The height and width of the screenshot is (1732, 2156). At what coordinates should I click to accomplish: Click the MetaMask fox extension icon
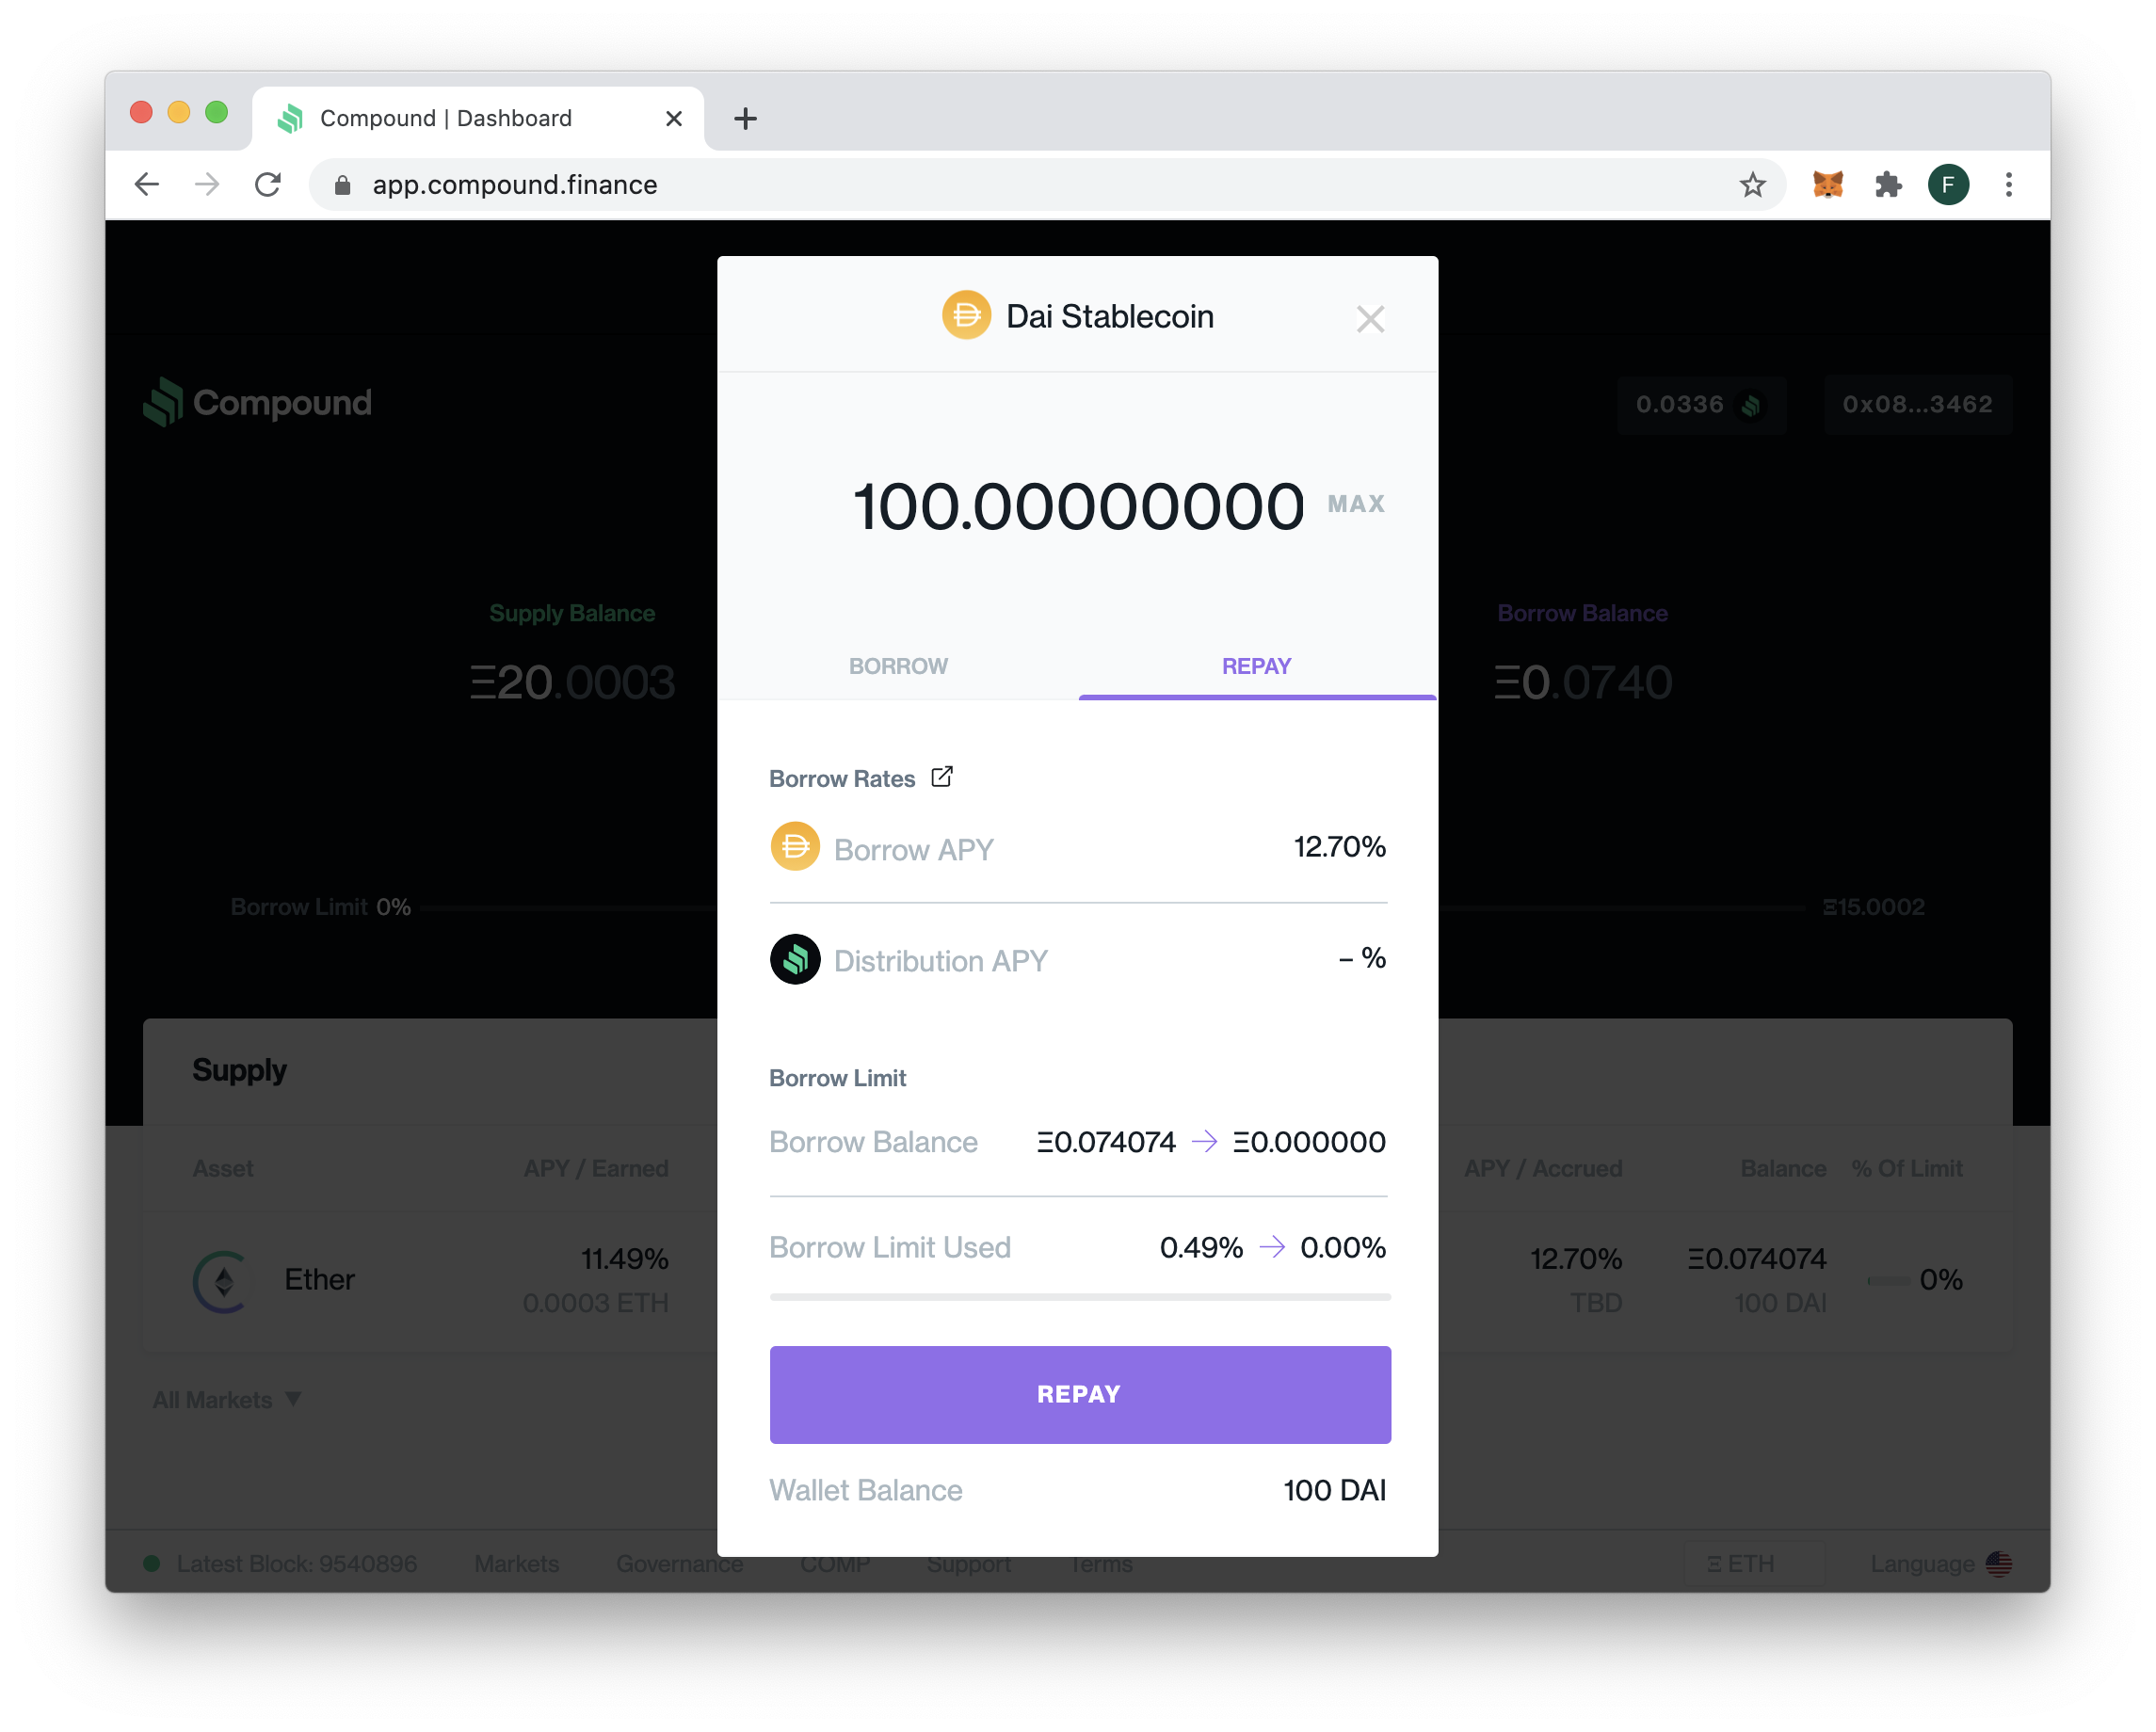1826,184
